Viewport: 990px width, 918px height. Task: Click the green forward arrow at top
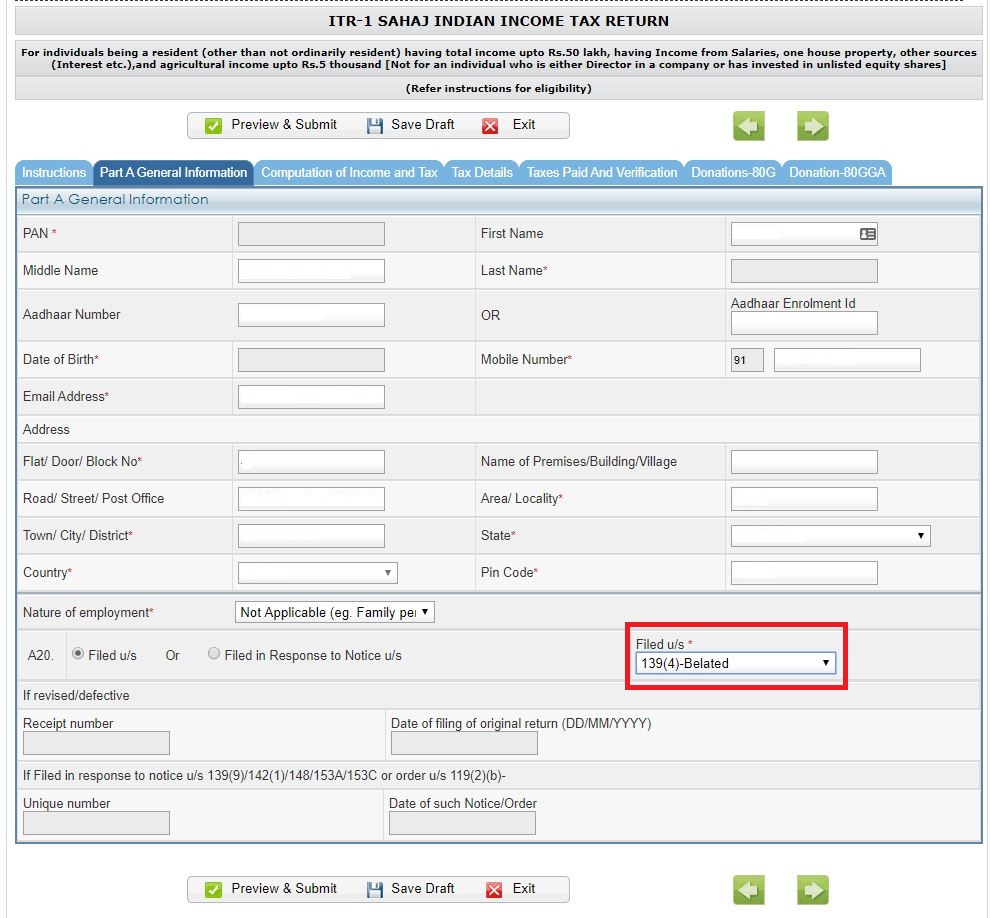click(812, 125)
